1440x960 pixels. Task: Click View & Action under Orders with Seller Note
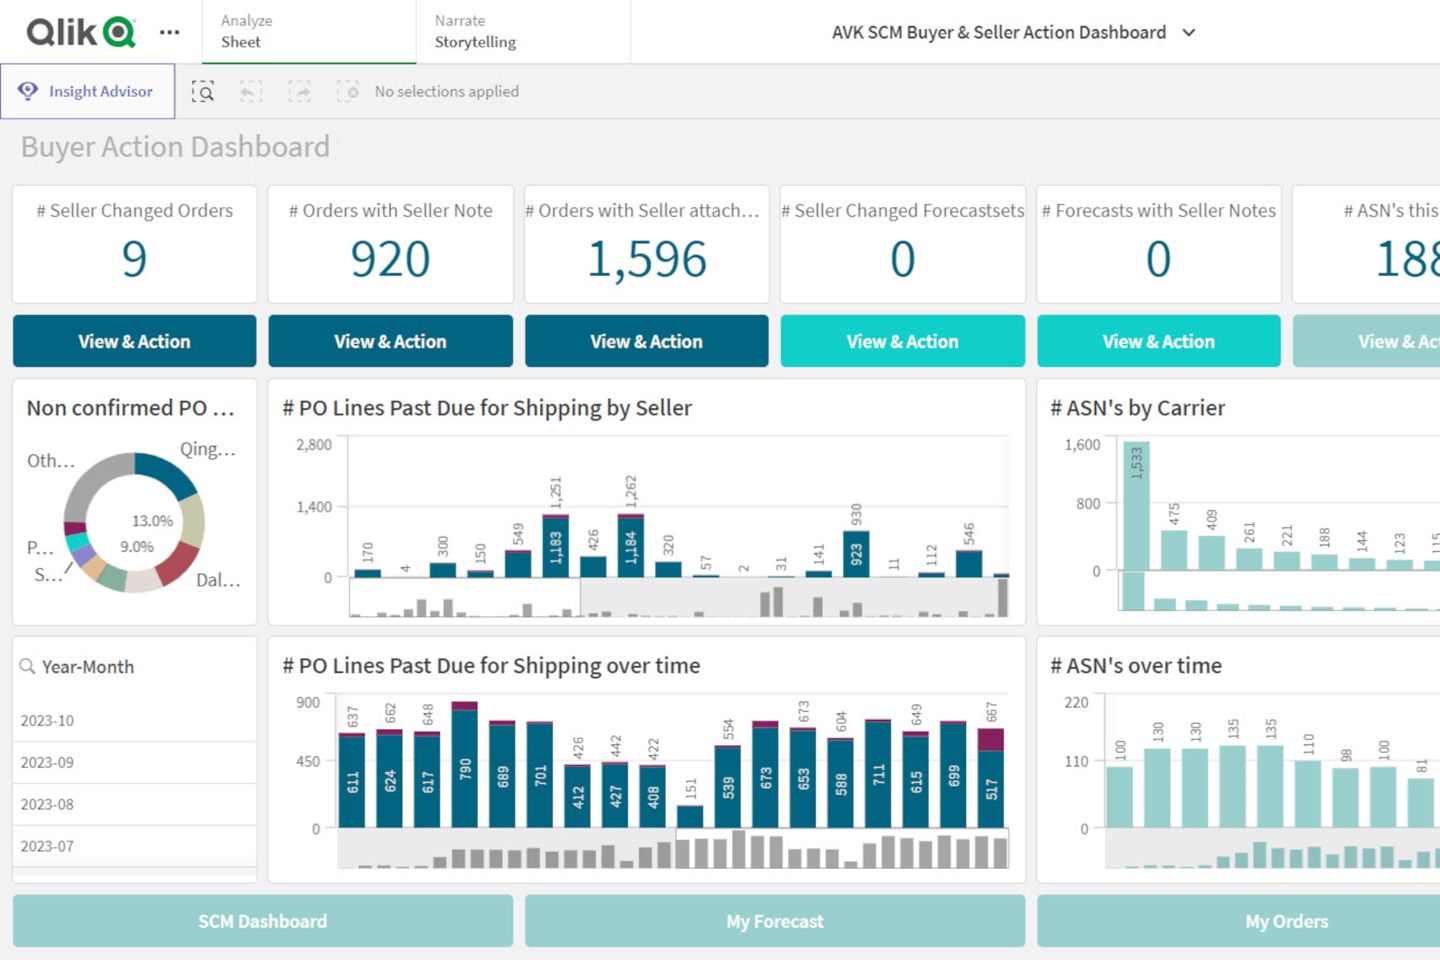[x=390, y=341]
